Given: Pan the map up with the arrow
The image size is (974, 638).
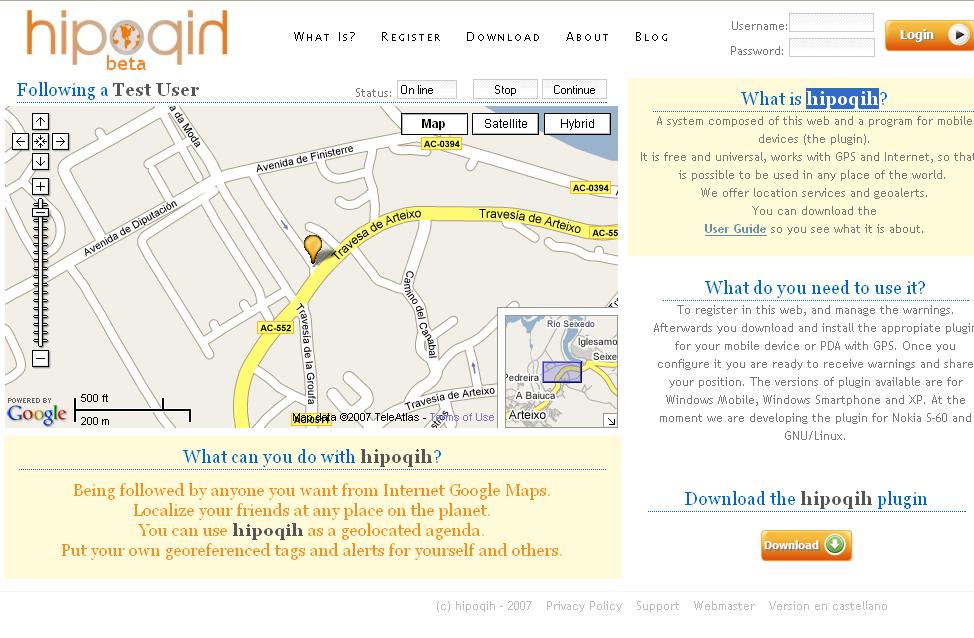Looking at the screenshot, I should tap(40, 122).
